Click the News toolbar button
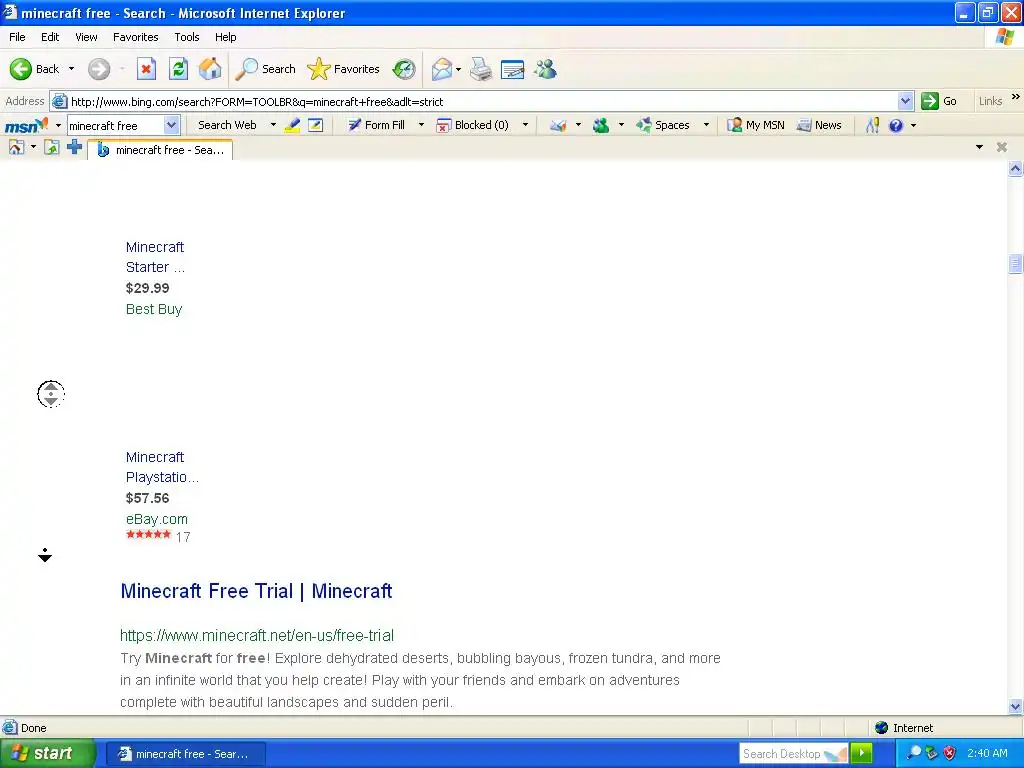 (820, 125)
